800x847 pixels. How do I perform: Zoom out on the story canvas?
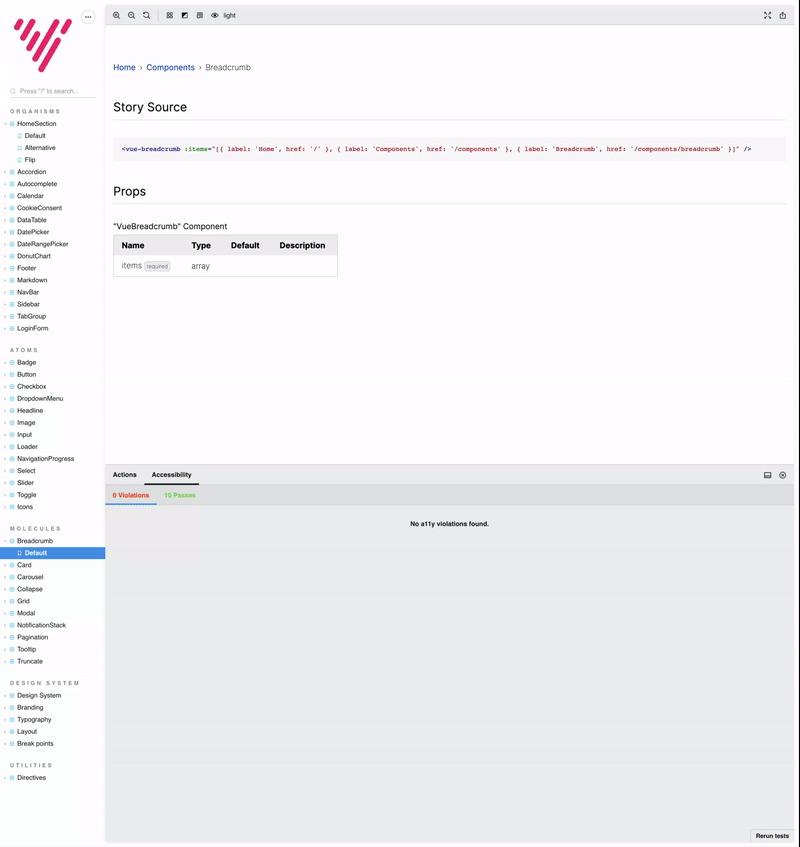pos(131,15)
